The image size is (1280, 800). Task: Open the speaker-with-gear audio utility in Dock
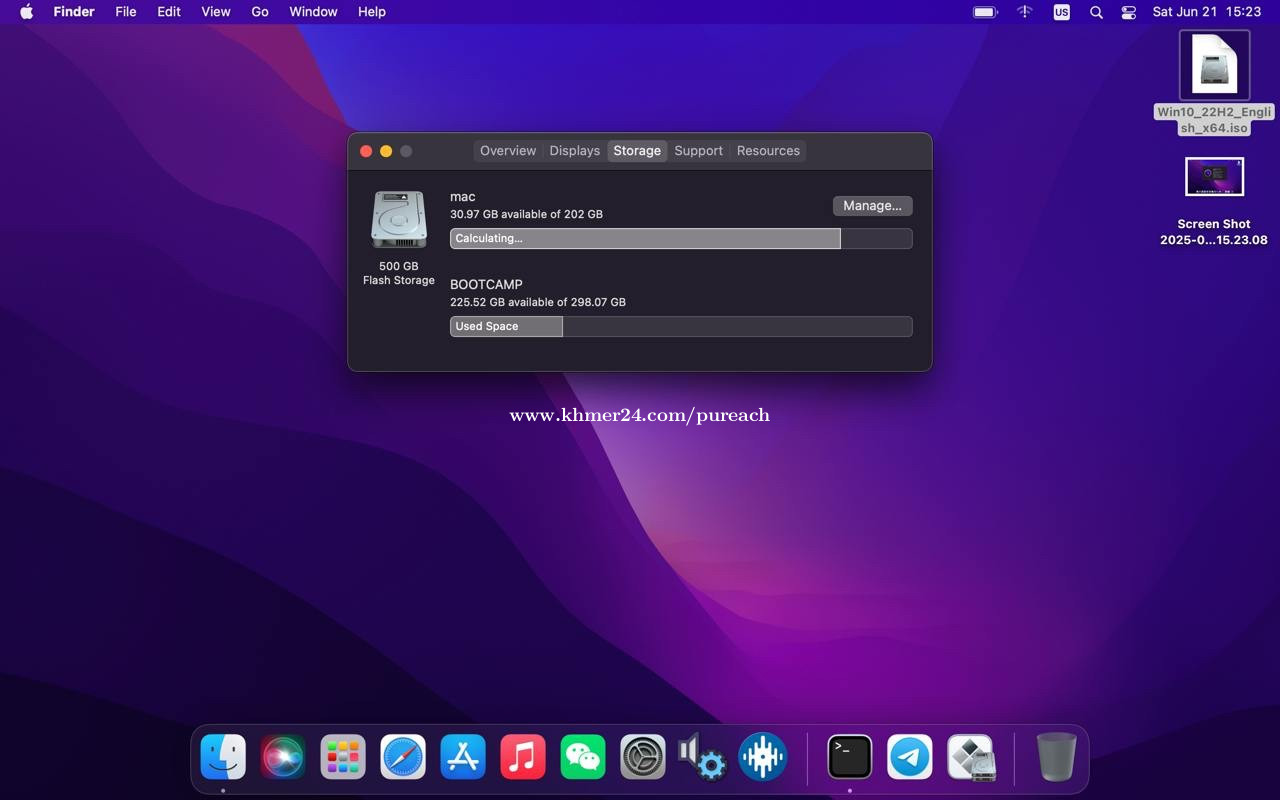point(702,757)
